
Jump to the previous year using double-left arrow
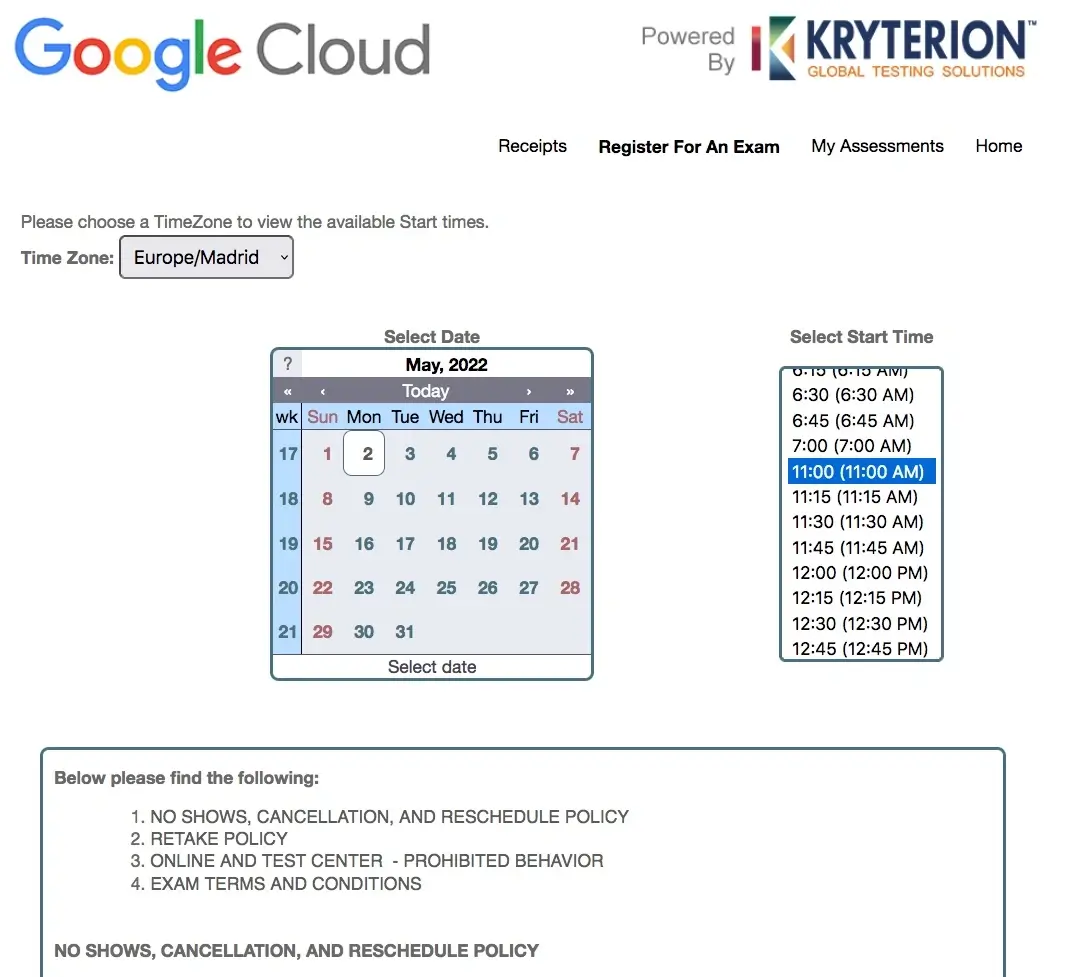click(x=287, y=390)
